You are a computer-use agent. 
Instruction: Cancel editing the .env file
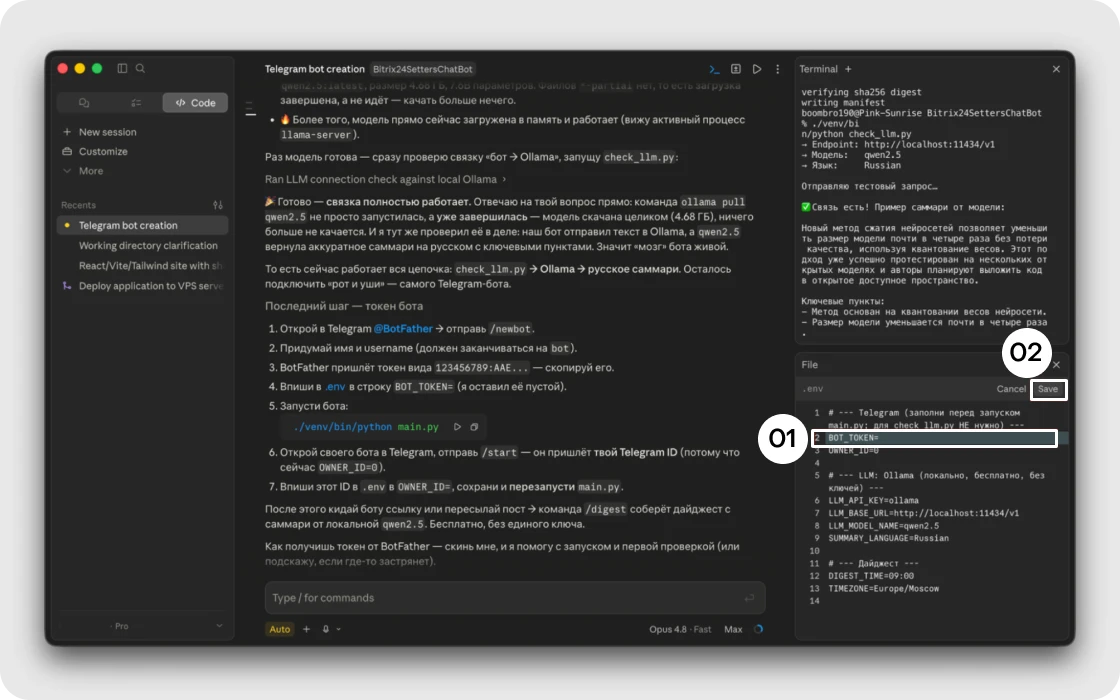click(1011, 389)
